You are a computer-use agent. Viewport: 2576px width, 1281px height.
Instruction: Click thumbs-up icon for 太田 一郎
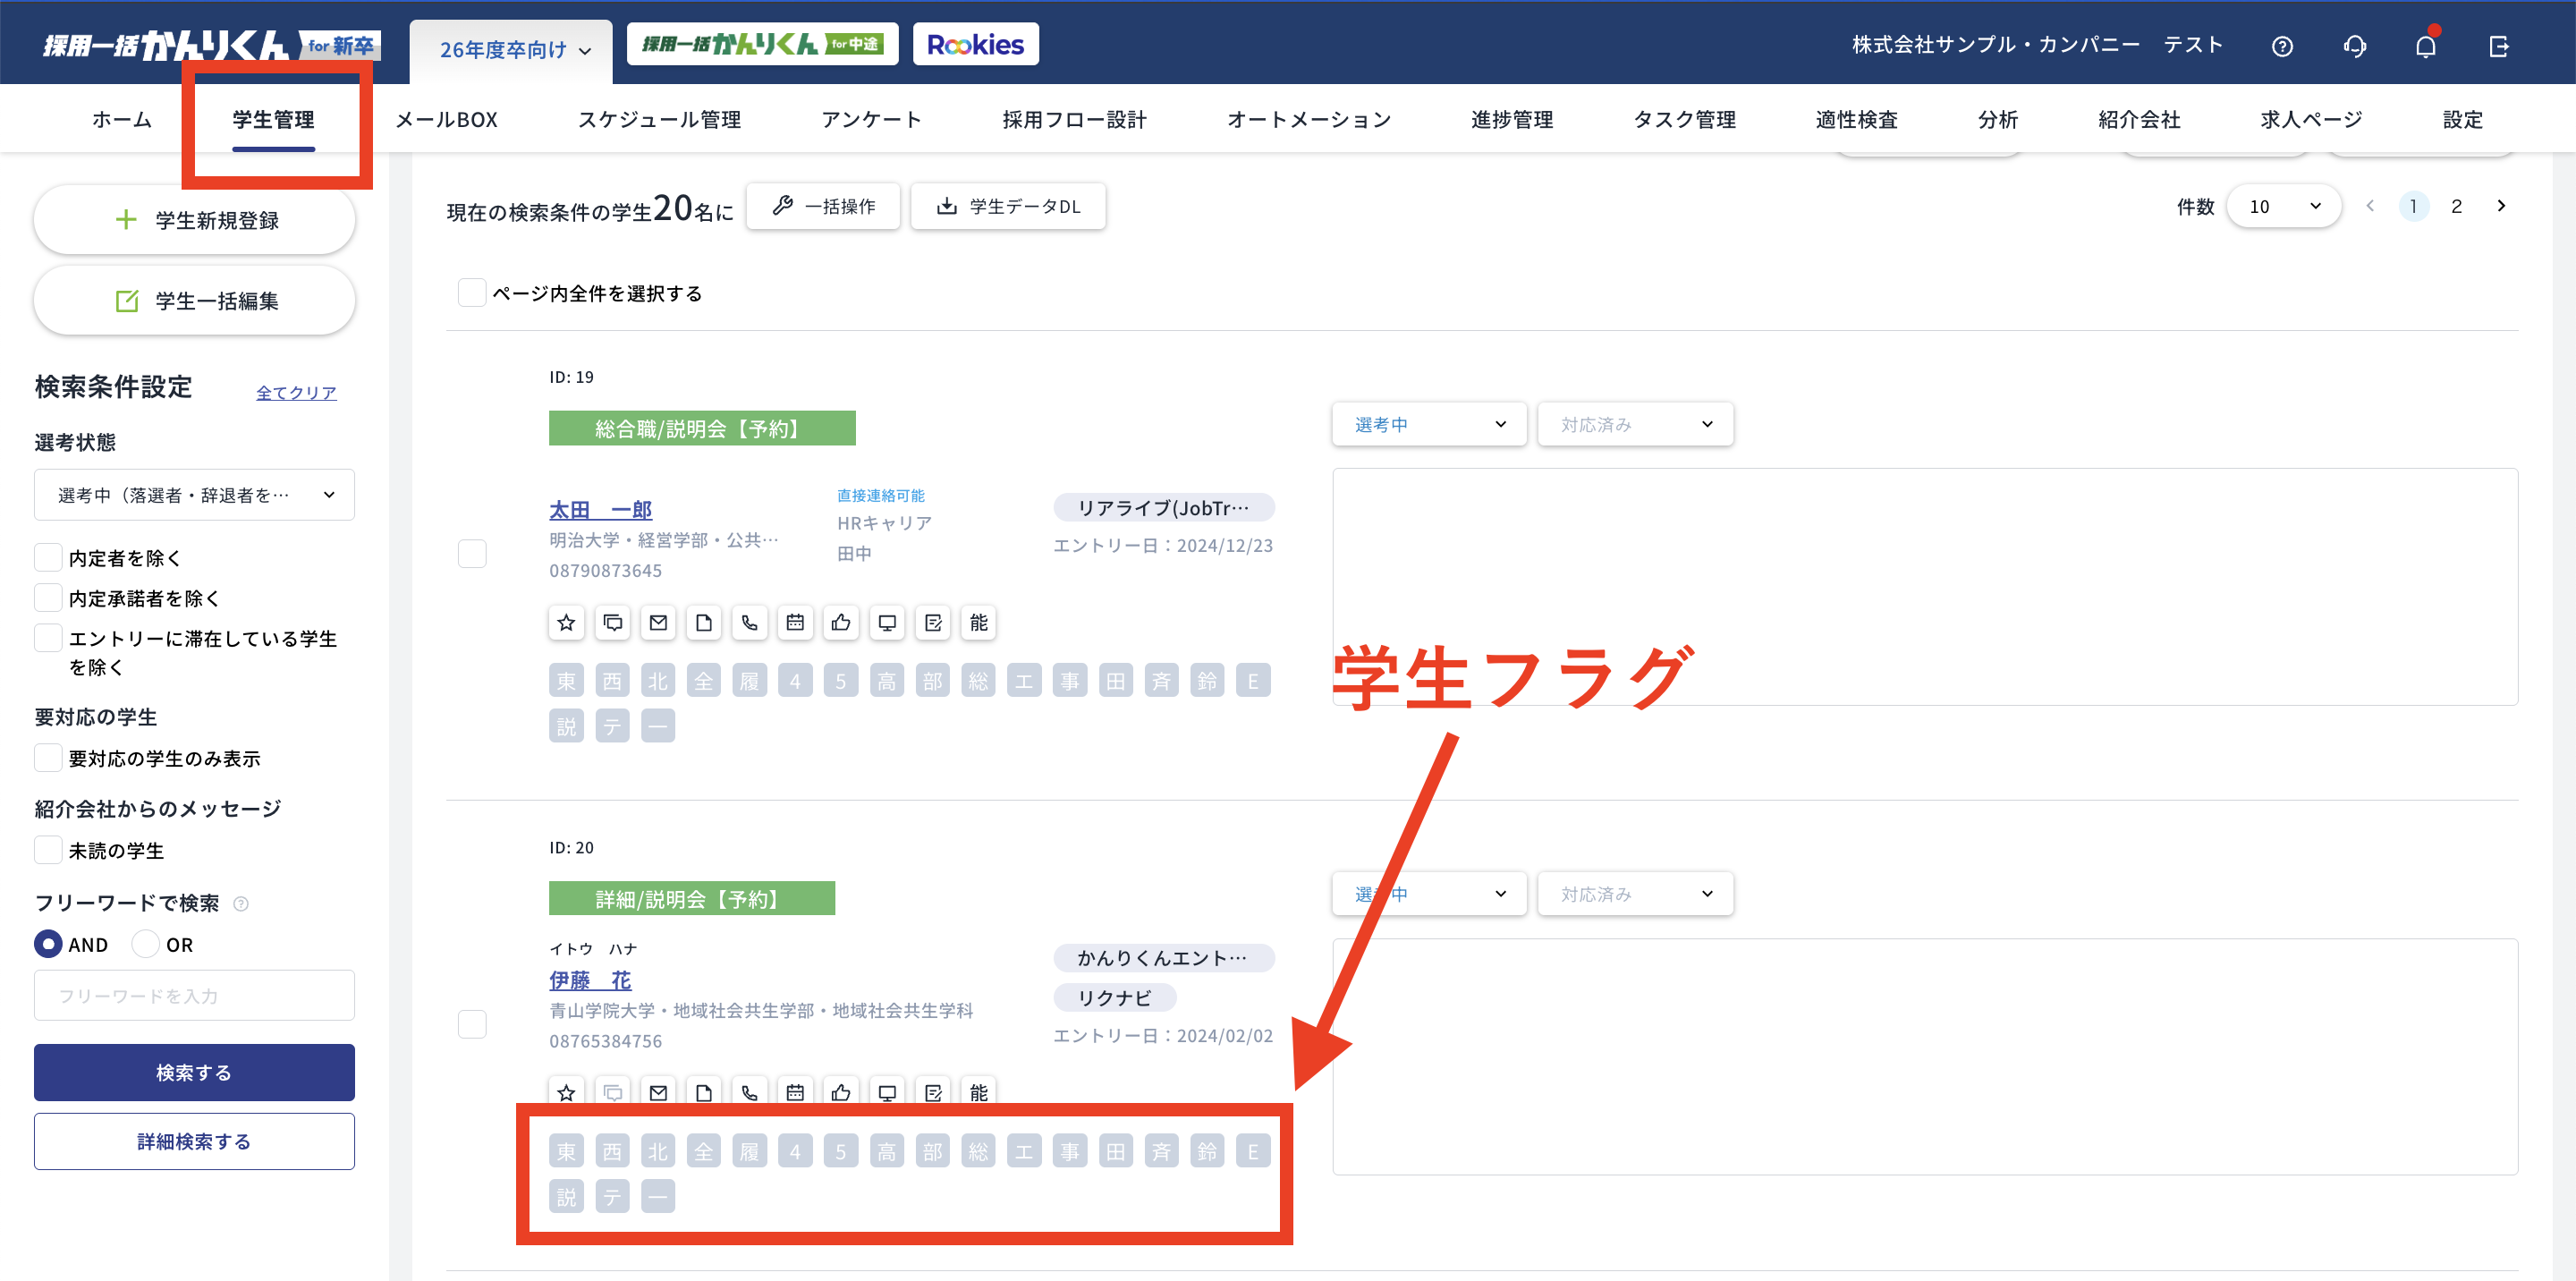click(841, 623)
